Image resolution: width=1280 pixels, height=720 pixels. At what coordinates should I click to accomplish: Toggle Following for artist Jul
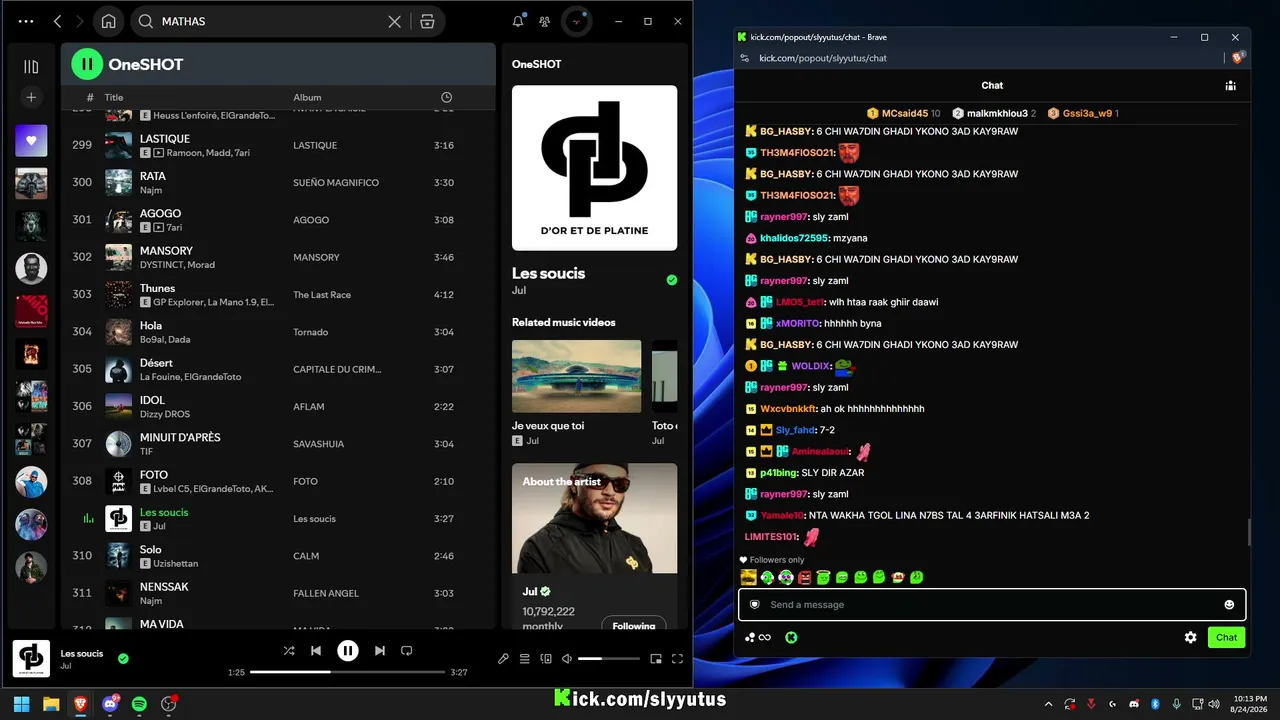coord(634,626)
